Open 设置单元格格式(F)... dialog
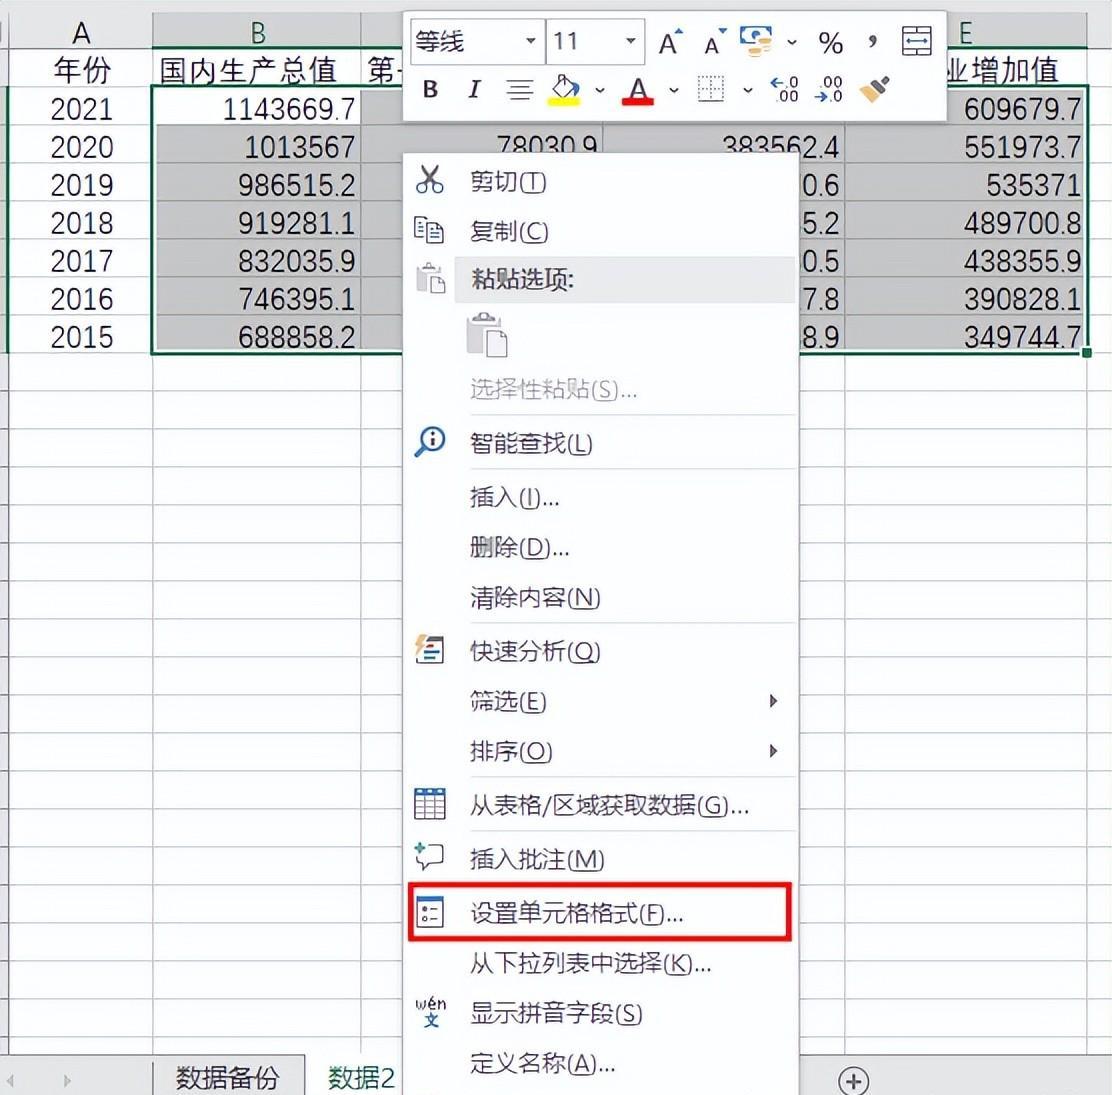The image size is (1112, 1095). (601, 913)
